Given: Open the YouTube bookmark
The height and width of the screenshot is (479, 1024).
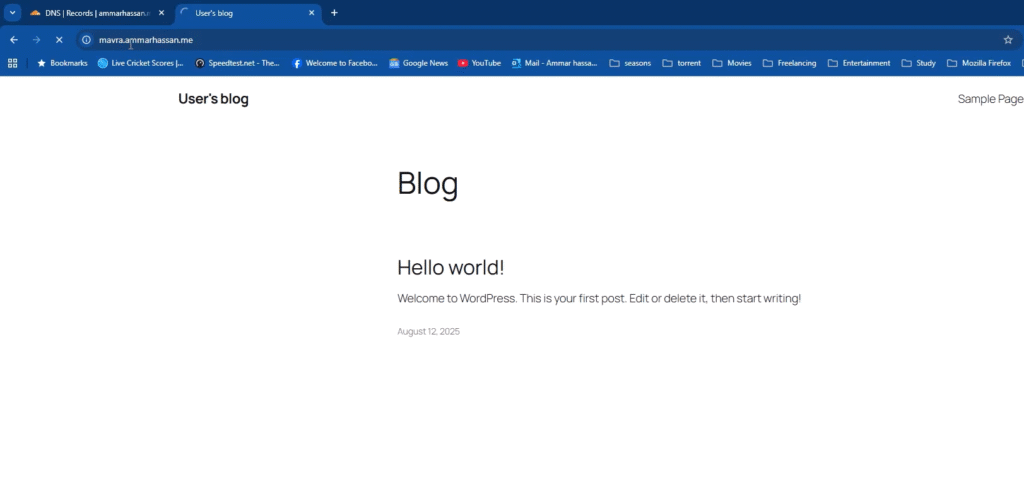Looking at the screenshot, I should tap(479, 63).
